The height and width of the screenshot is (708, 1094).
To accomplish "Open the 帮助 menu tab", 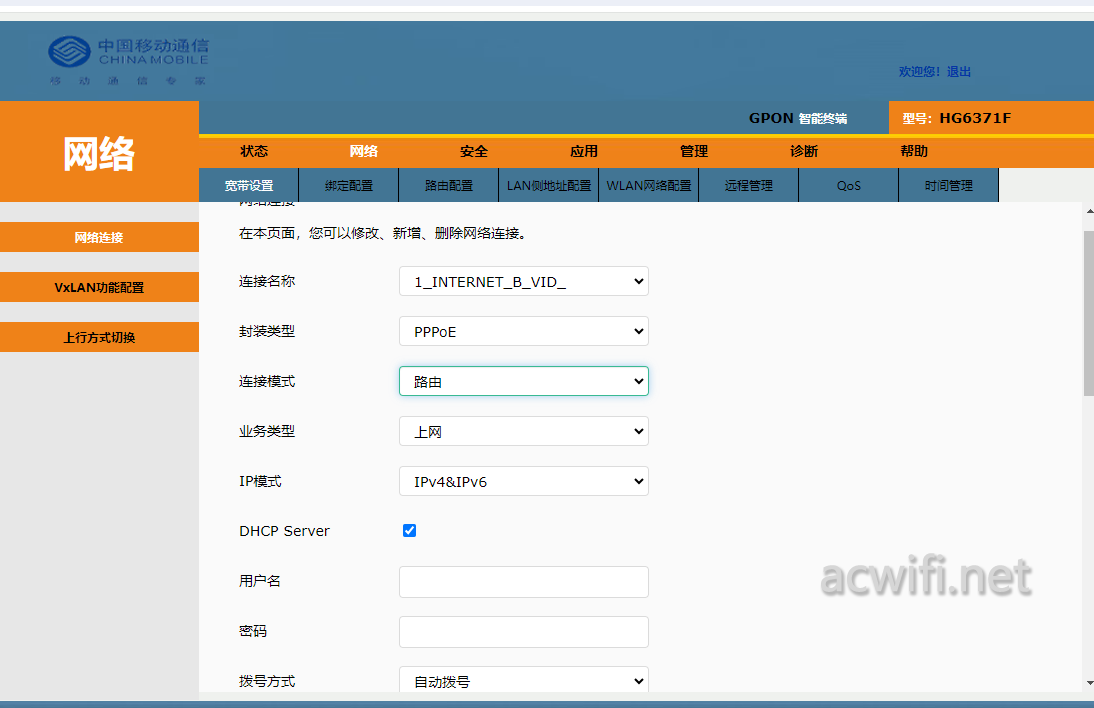I will pos(914,151).
